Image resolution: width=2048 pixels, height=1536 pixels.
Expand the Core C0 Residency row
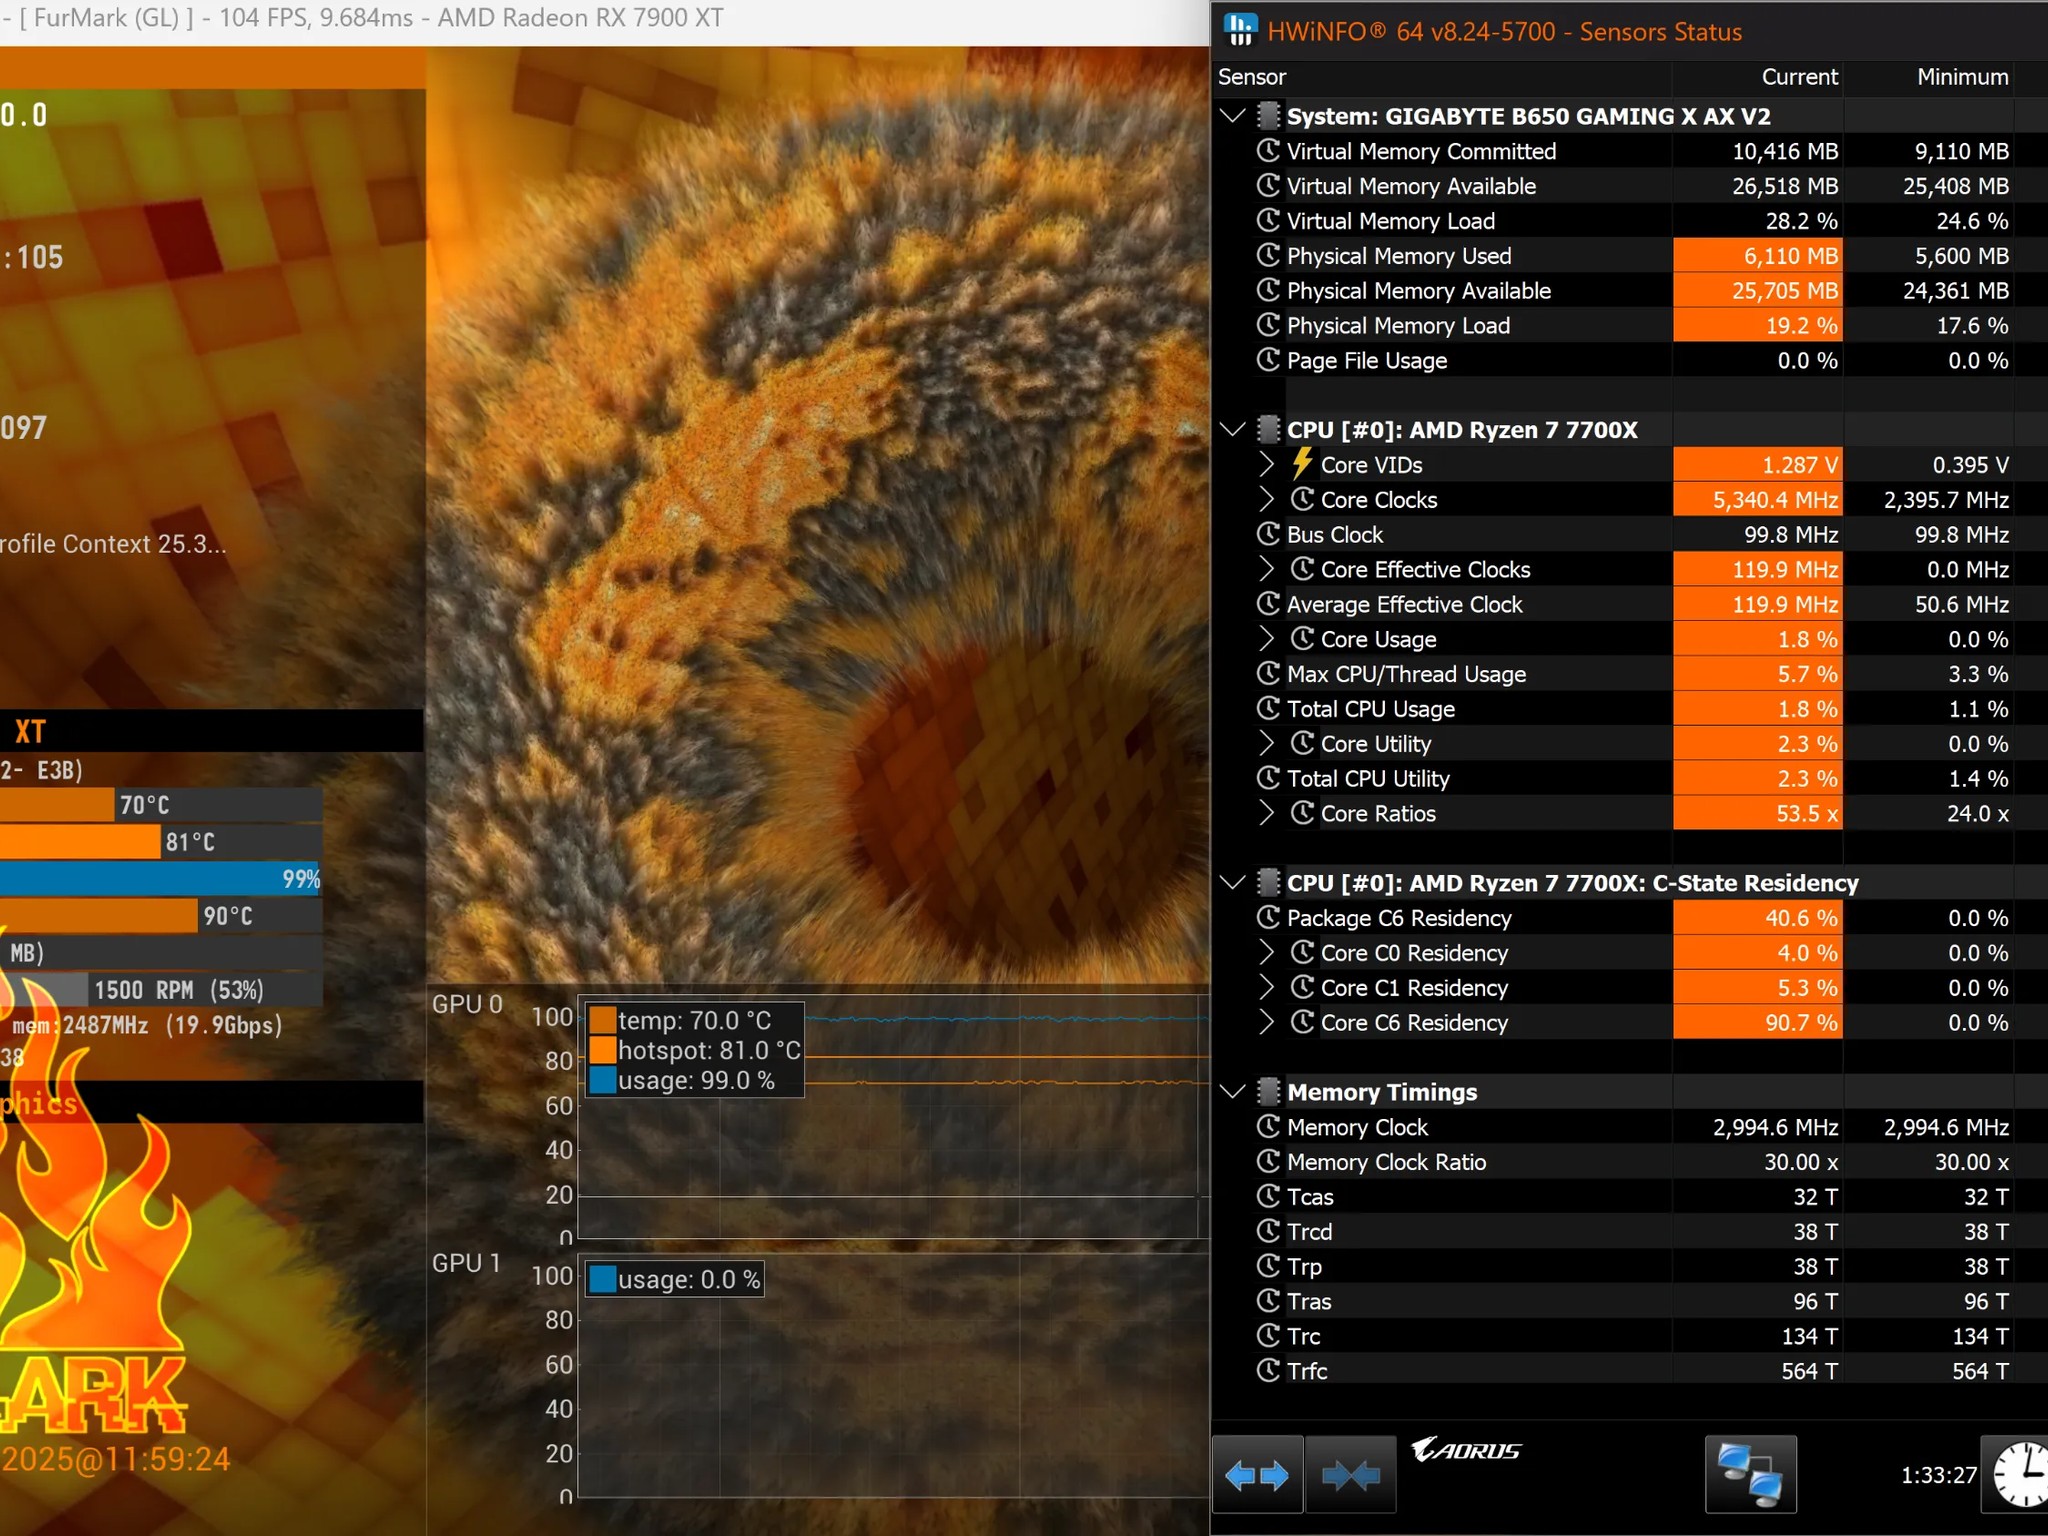tap(1267, 952)
